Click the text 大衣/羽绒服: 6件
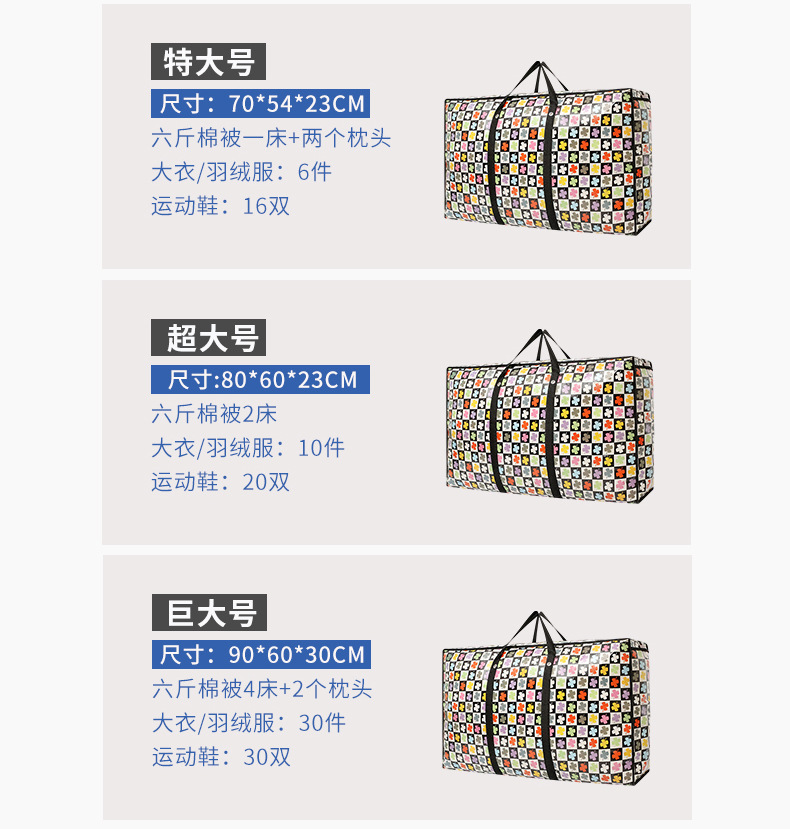This screenshot has width=790, height=829. pyautogui.click(x=242, y=172)
